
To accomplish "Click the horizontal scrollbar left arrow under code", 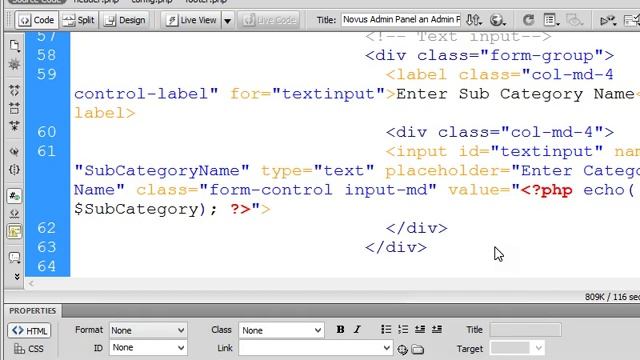I will 31,283.
